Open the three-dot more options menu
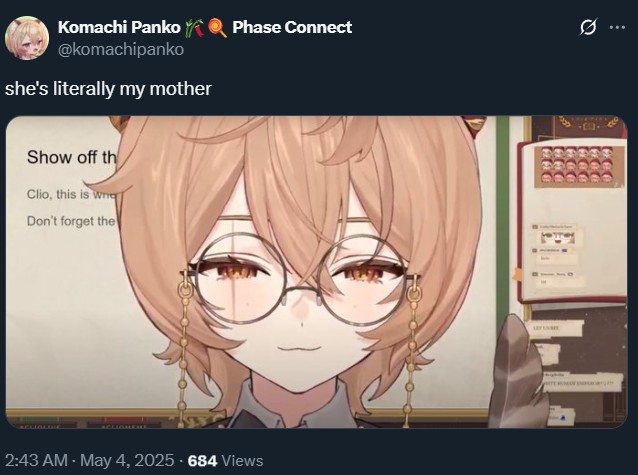 point(617,27)
